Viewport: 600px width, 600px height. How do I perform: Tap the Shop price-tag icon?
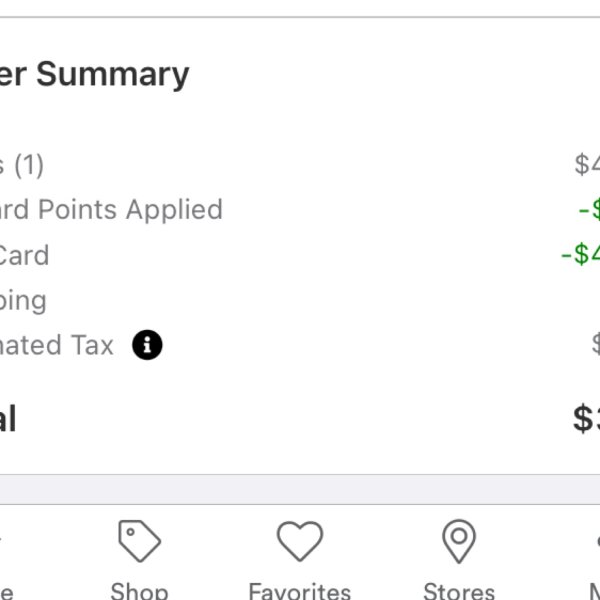click(139, 541)
